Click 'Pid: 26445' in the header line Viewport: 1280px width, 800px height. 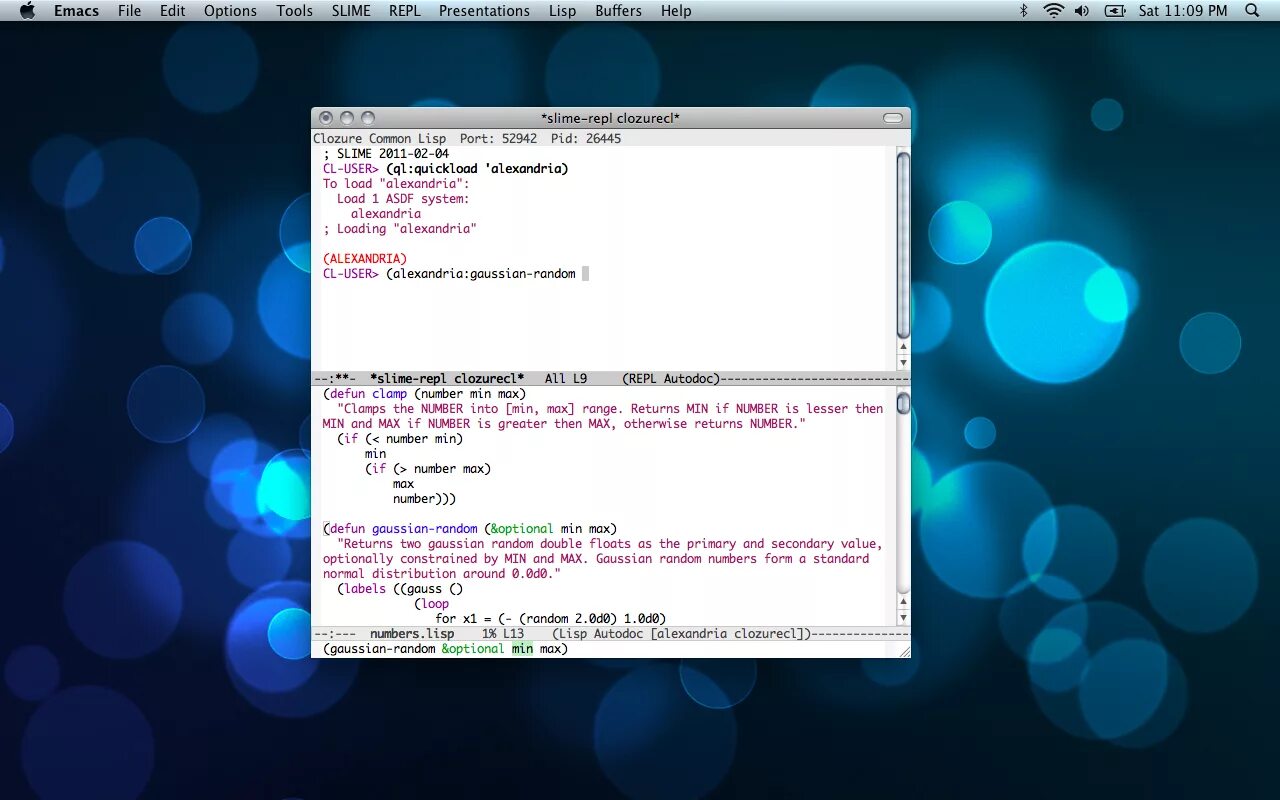(586, 139)
